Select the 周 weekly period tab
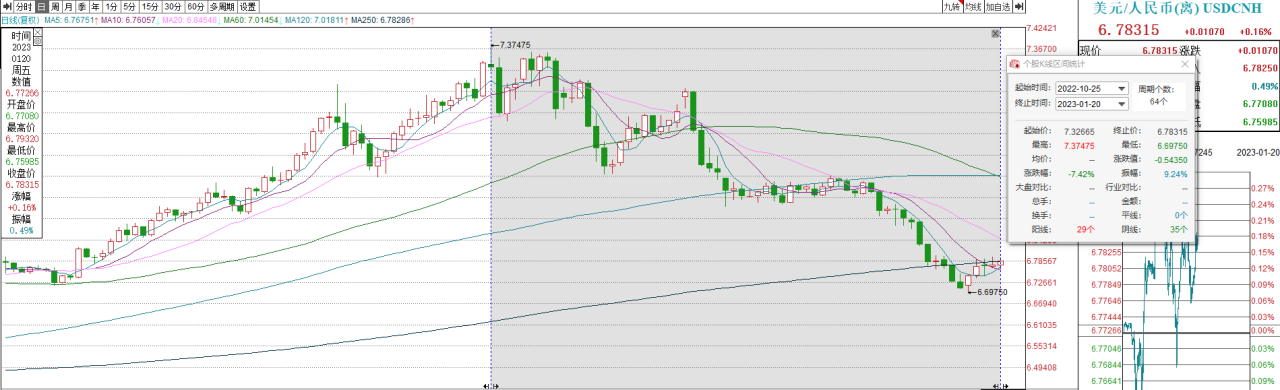This screenshot has height=390, width=1280. click(55, 7)
